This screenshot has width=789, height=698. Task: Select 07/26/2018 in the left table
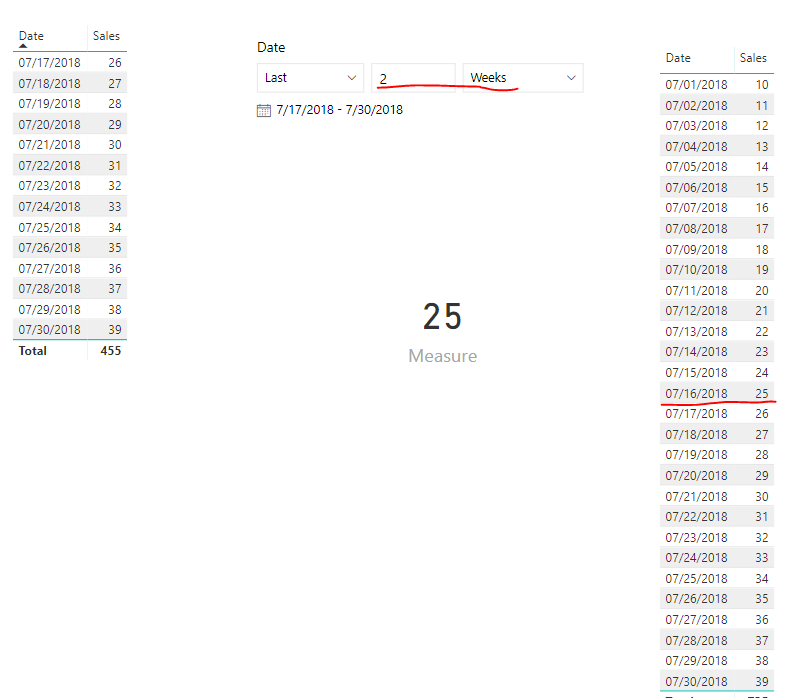(49, 248)
